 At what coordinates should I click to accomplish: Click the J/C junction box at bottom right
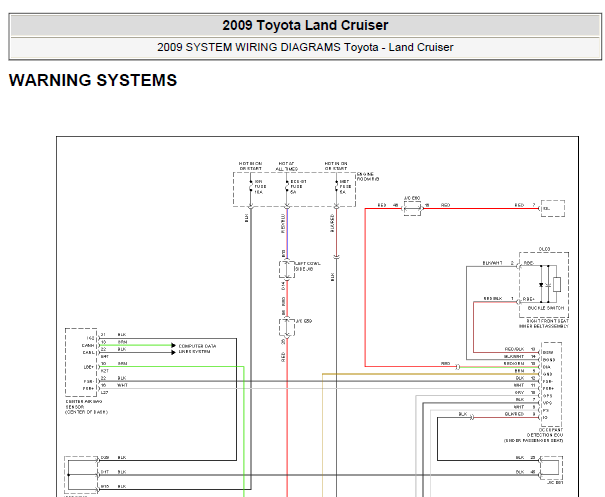(551, 468)
